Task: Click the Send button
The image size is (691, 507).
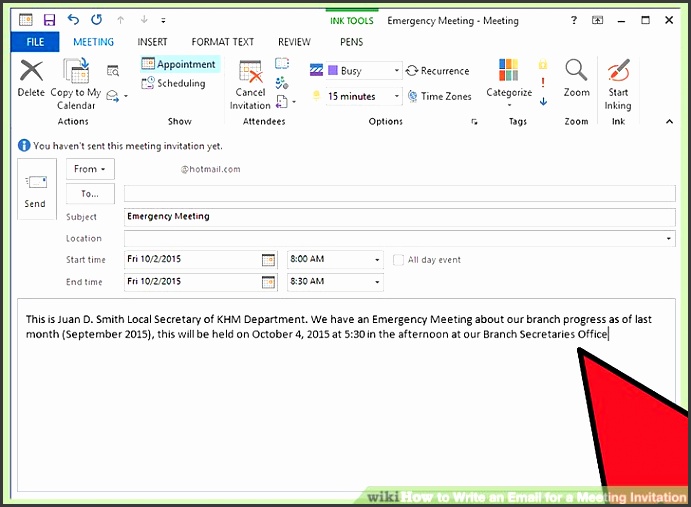Action: click(x=35, y=192)
